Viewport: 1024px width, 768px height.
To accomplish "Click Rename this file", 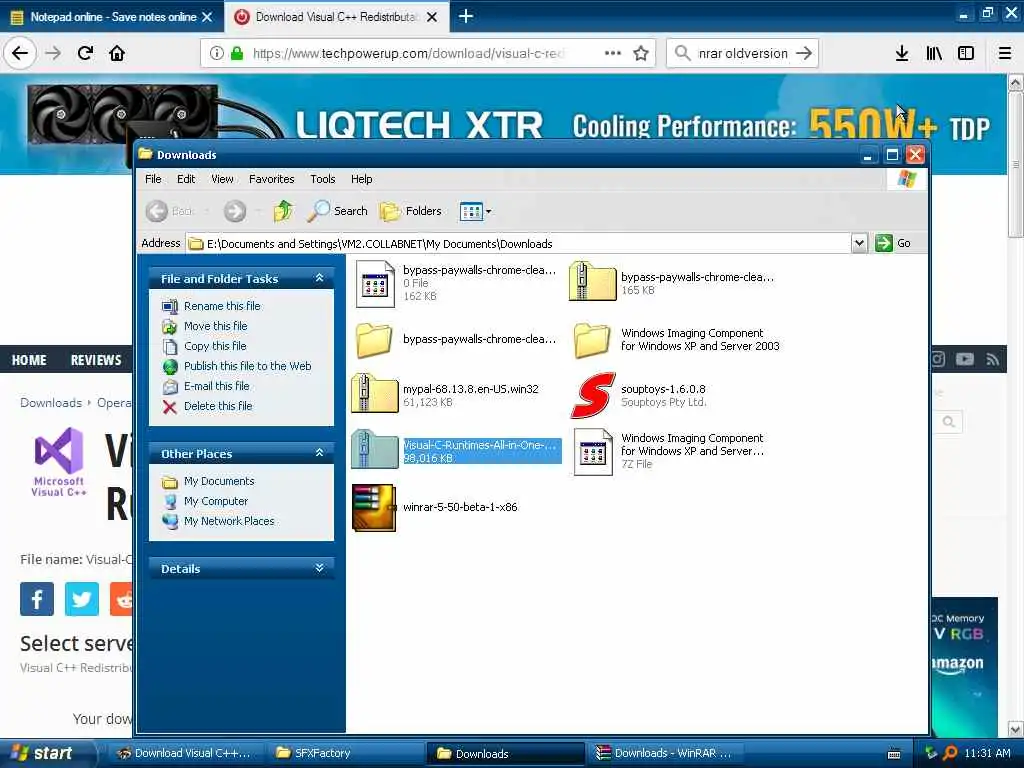I will (x=222, y=306).
